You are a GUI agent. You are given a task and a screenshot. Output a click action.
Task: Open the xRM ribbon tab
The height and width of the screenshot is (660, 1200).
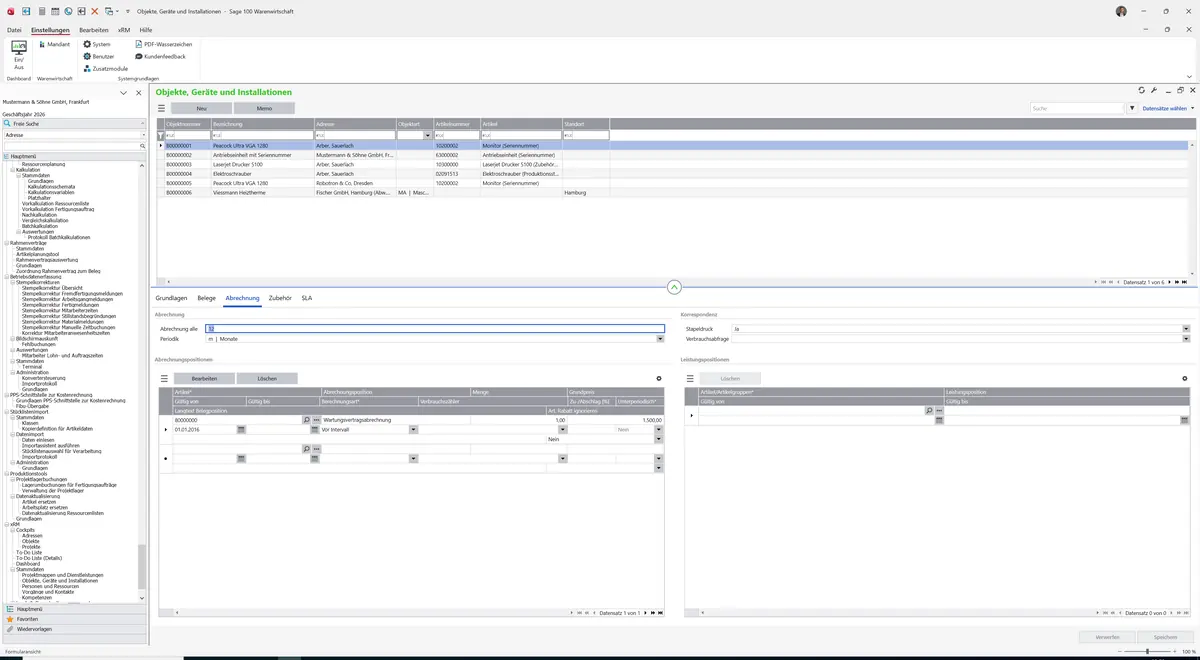[x=124, y=30]
